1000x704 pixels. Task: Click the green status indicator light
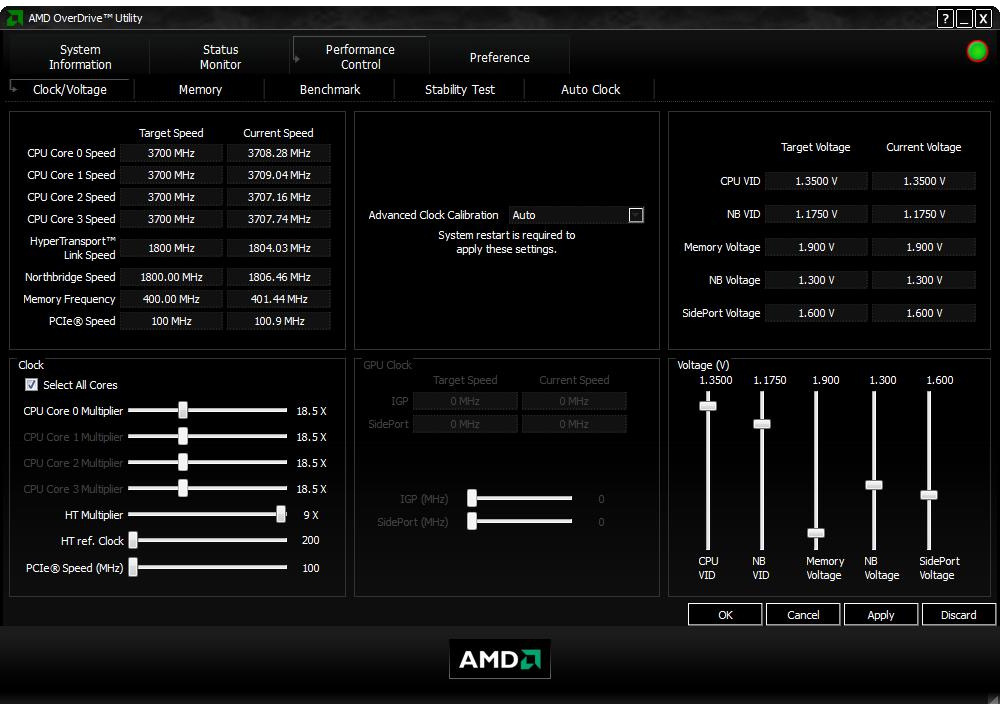pos(977,51)
